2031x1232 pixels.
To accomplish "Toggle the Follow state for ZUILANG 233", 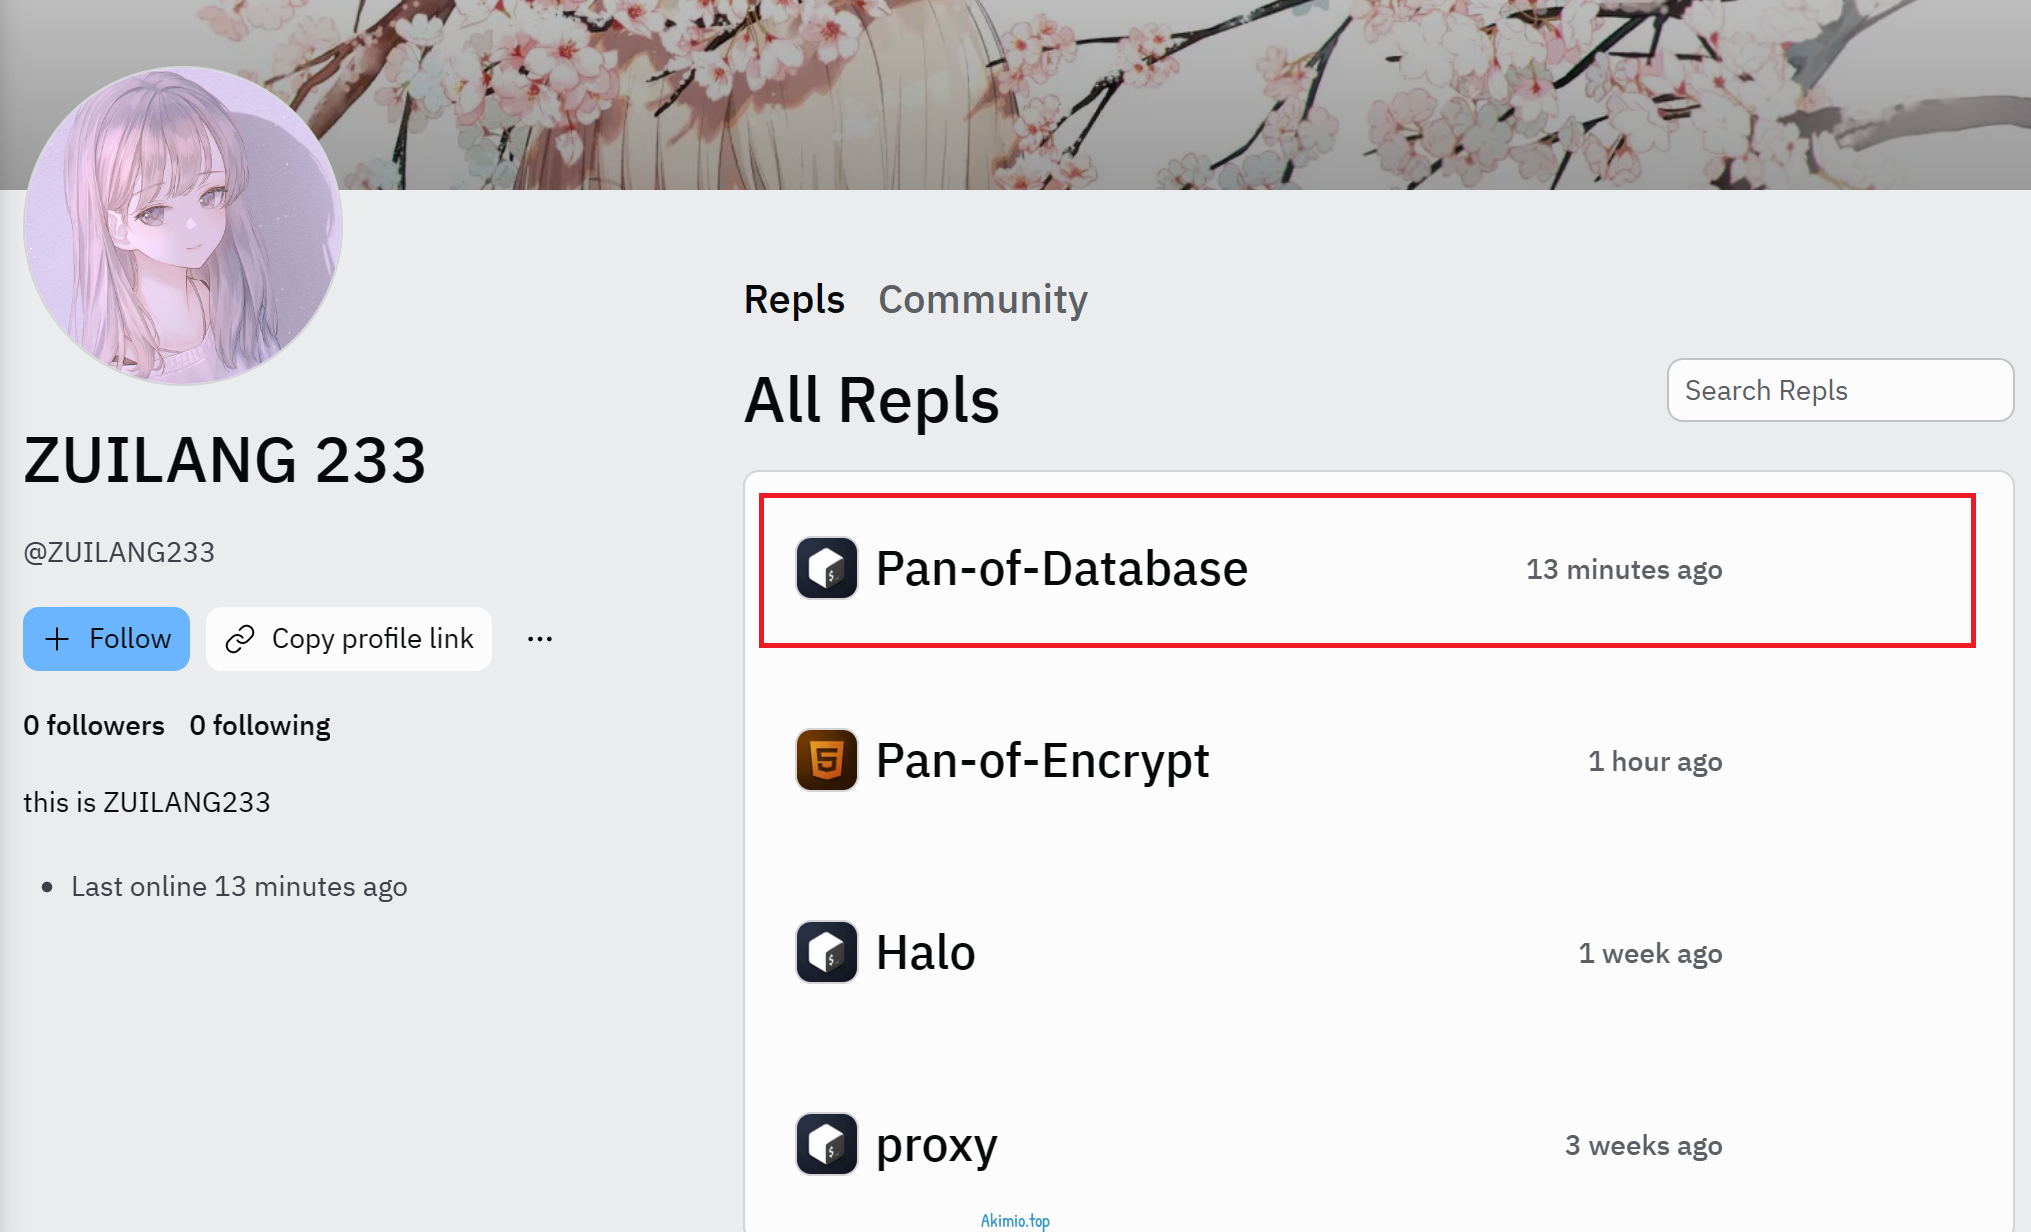I will coord(106,638).
